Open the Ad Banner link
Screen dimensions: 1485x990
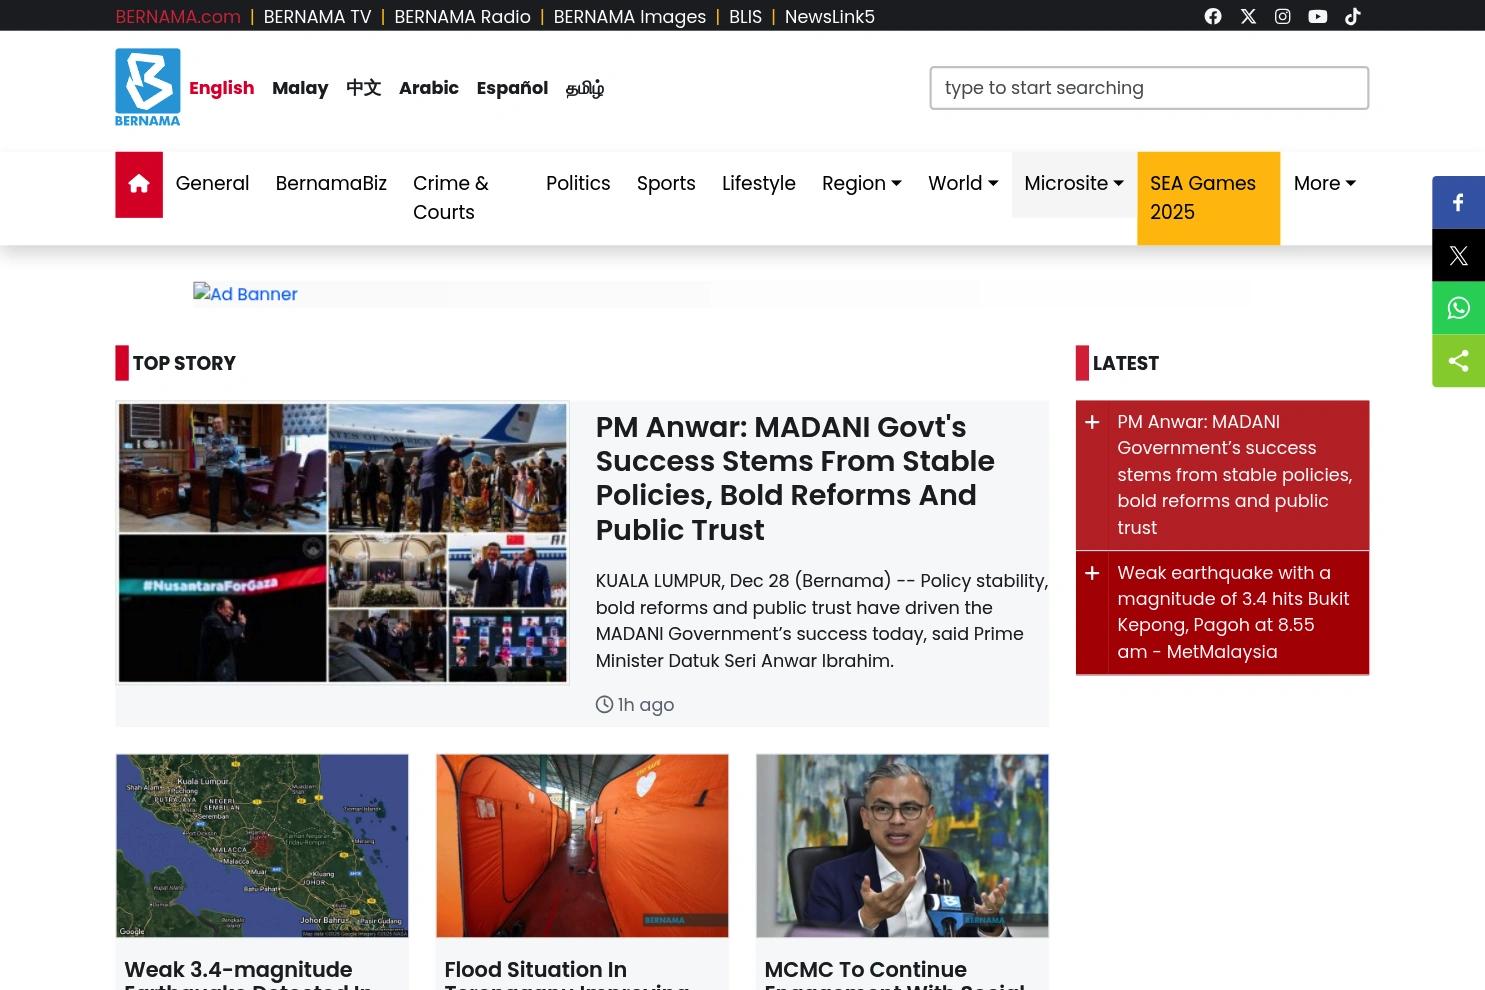click(245, 294)
